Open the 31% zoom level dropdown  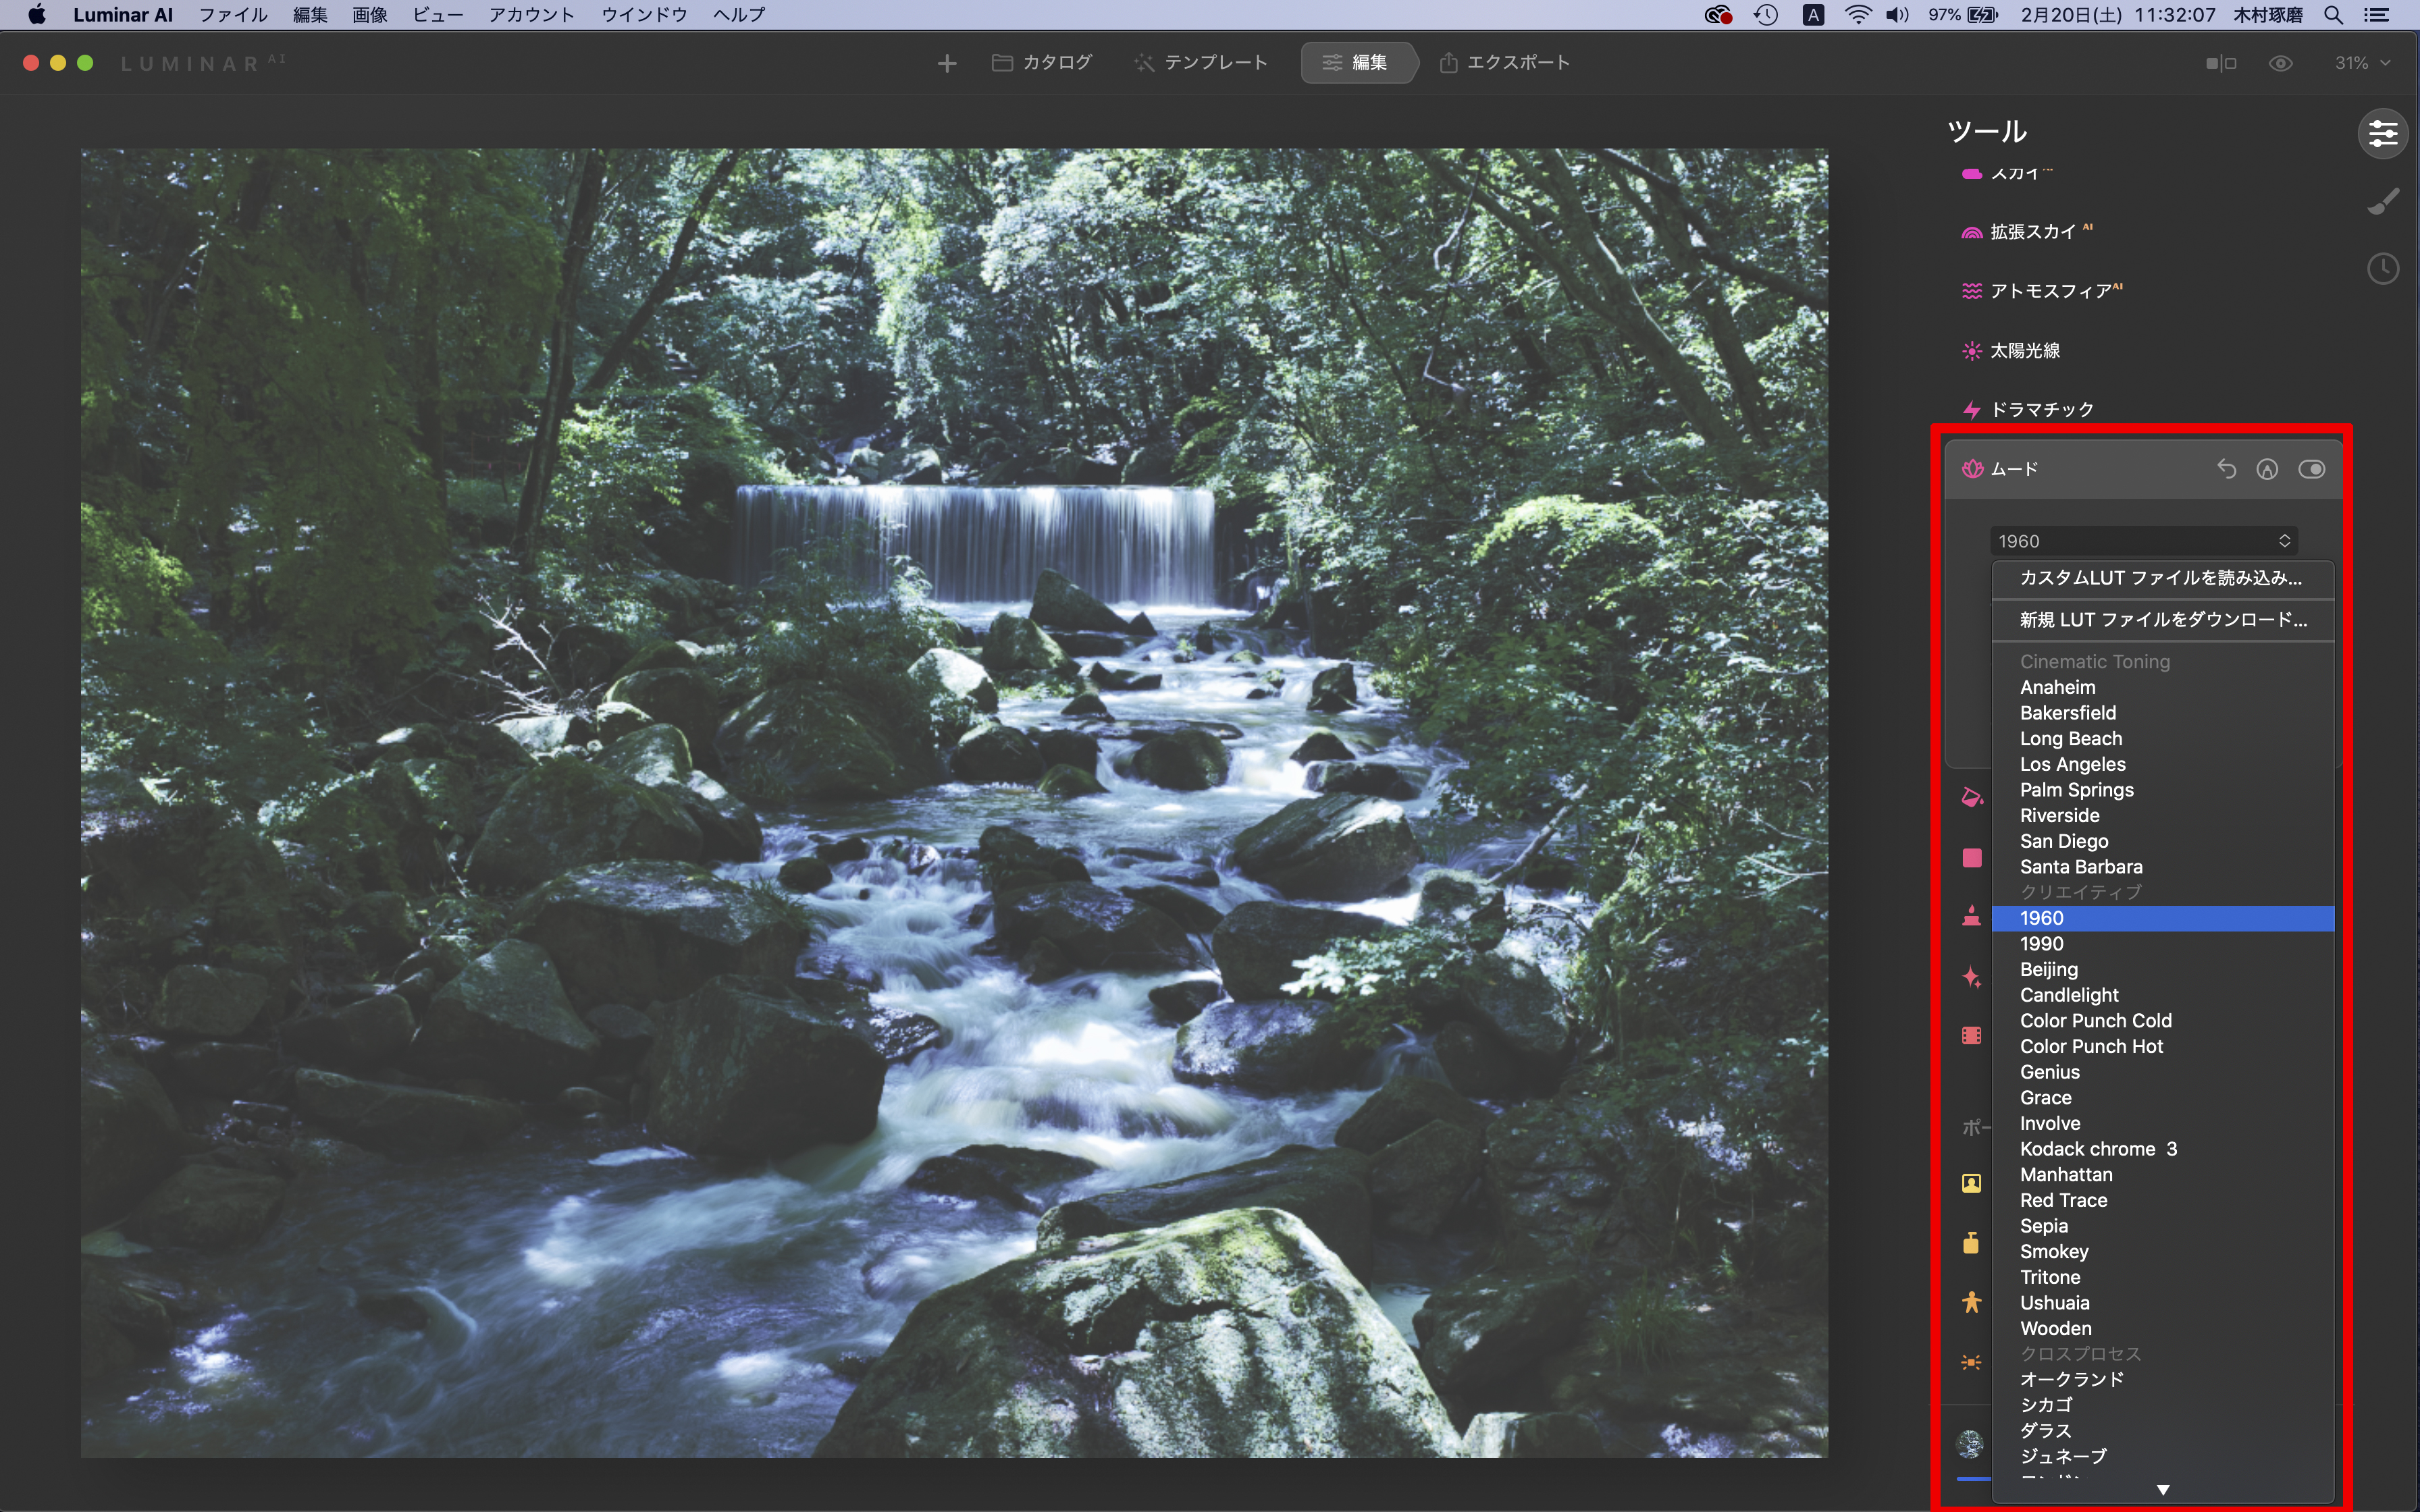click(2361, 63)
